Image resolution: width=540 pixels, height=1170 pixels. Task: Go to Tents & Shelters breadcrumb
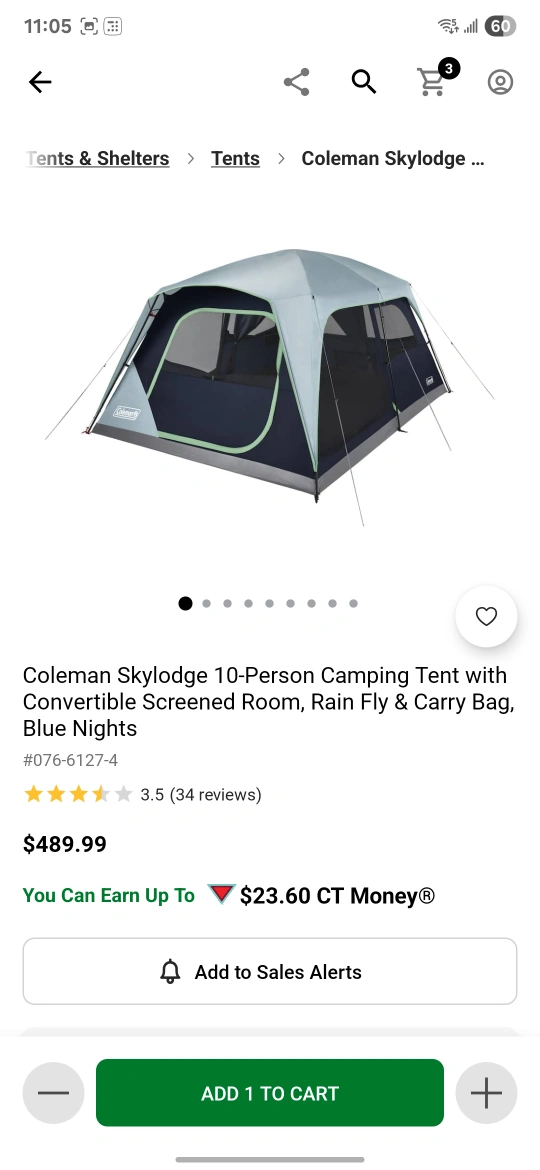(x=97, y=158)
